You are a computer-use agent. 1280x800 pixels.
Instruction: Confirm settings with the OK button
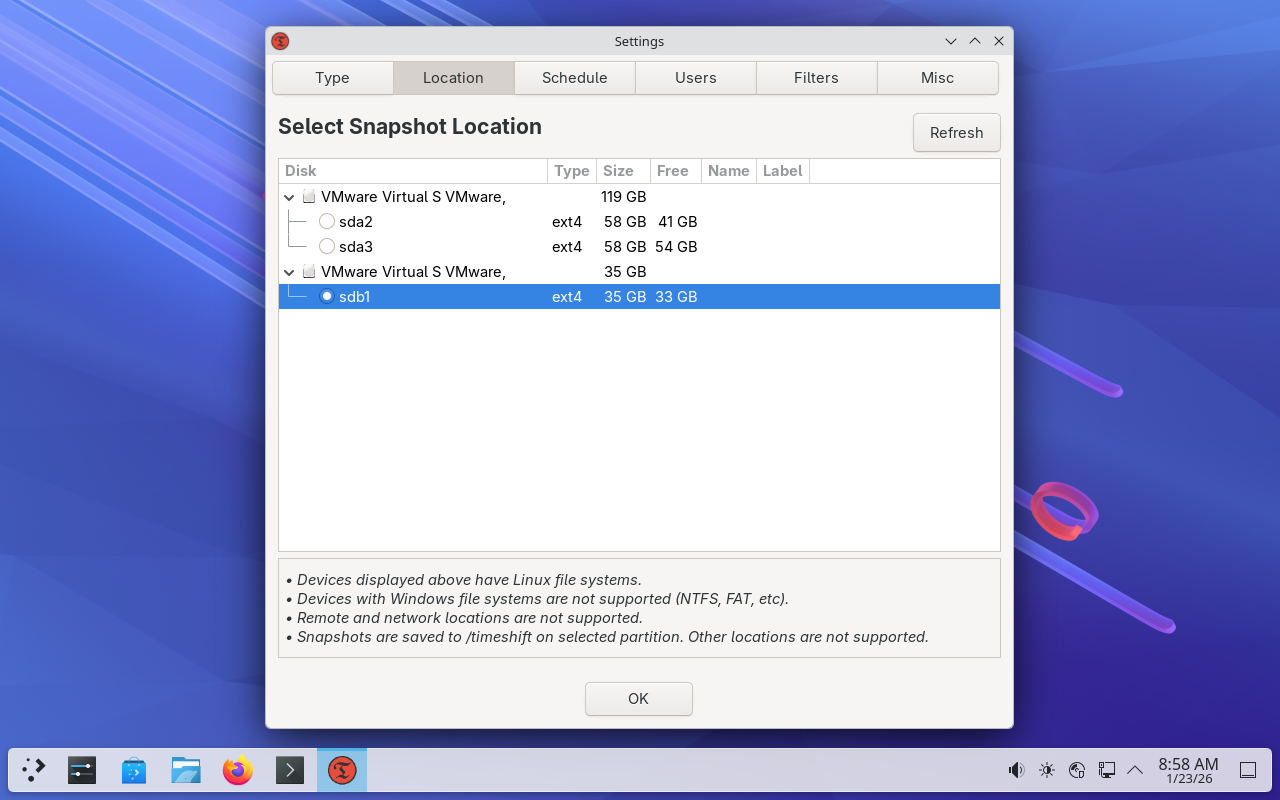click(x=638, y=699)
